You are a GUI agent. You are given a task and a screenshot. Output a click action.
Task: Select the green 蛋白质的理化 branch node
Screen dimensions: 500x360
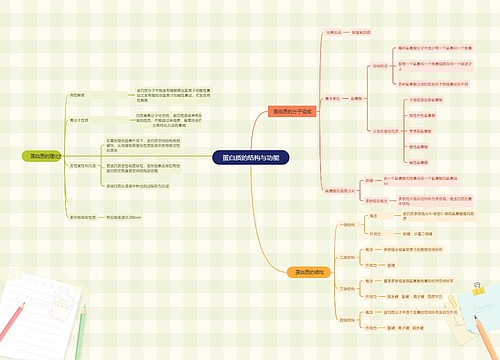[x=42, y=156]
